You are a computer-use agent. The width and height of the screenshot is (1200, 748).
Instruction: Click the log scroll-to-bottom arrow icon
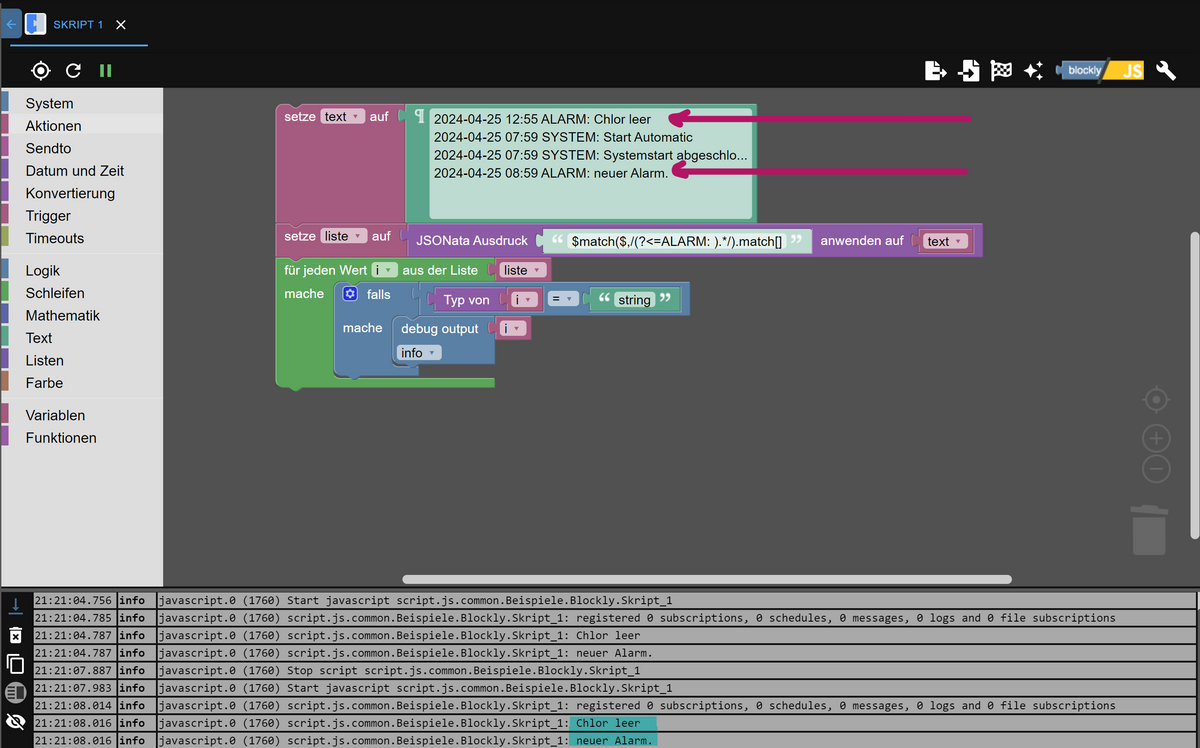(x=15, y=605)
